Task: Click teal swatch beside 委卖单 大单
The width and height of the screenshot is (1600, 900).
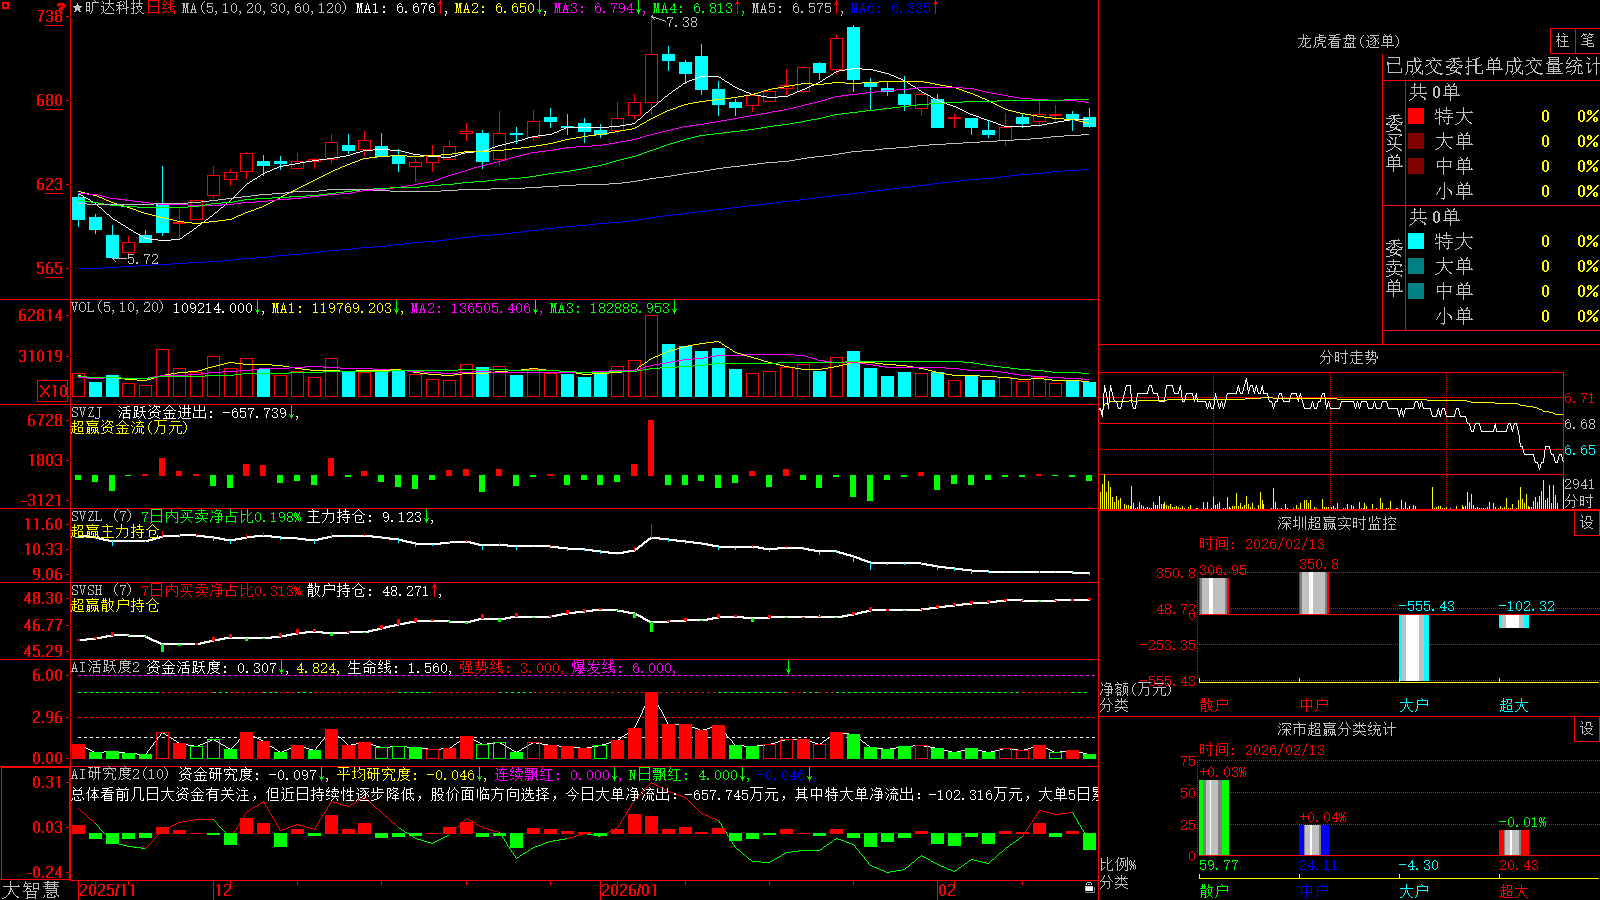Action: pyautogui.click(x=1416, y=266)
